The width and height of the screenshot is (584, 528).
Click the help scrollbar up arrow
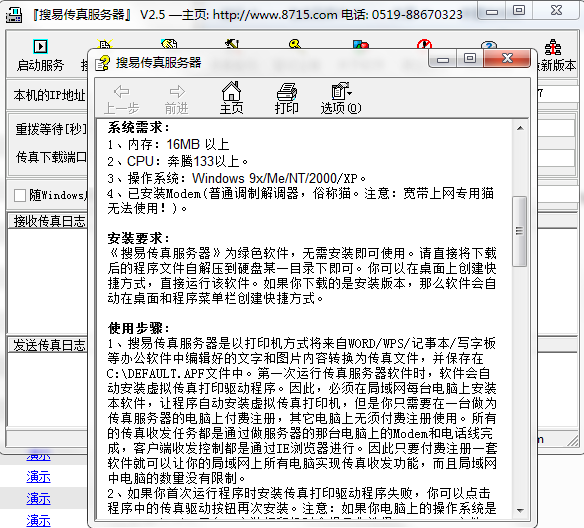click(x=520, y=128)
